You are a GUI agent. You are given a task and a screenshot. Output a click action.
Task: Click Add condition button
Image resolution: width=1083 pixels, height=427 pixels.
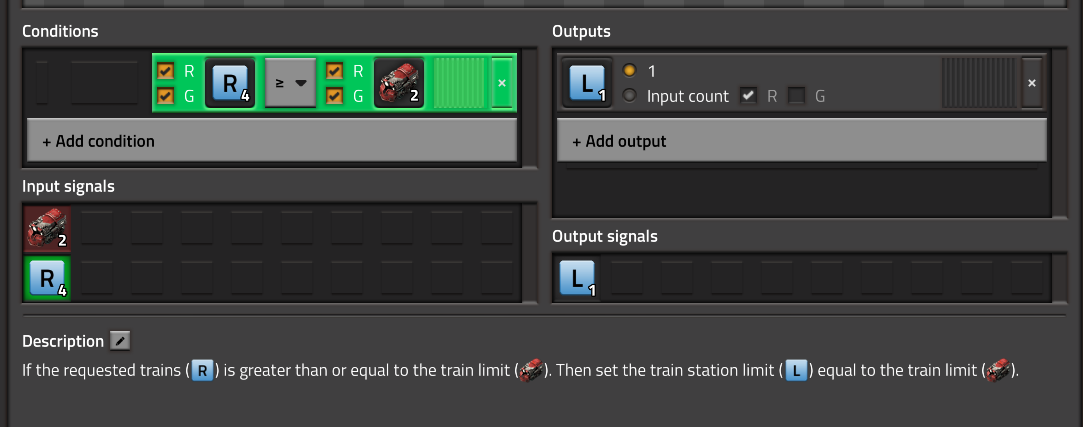(271, 141)
